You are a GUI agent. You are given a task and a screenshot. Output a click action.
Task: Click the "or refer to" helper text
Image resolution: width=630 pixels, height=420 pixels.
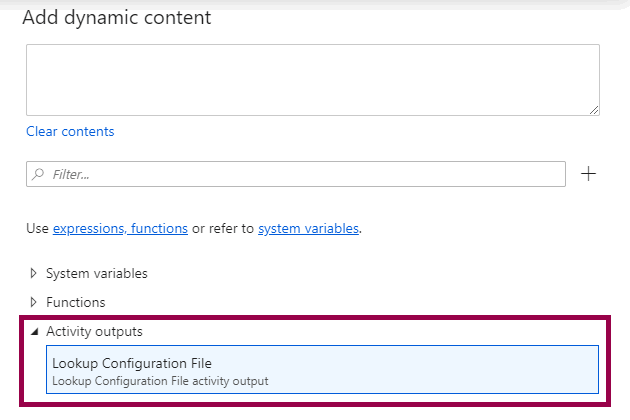click(223, 228)
